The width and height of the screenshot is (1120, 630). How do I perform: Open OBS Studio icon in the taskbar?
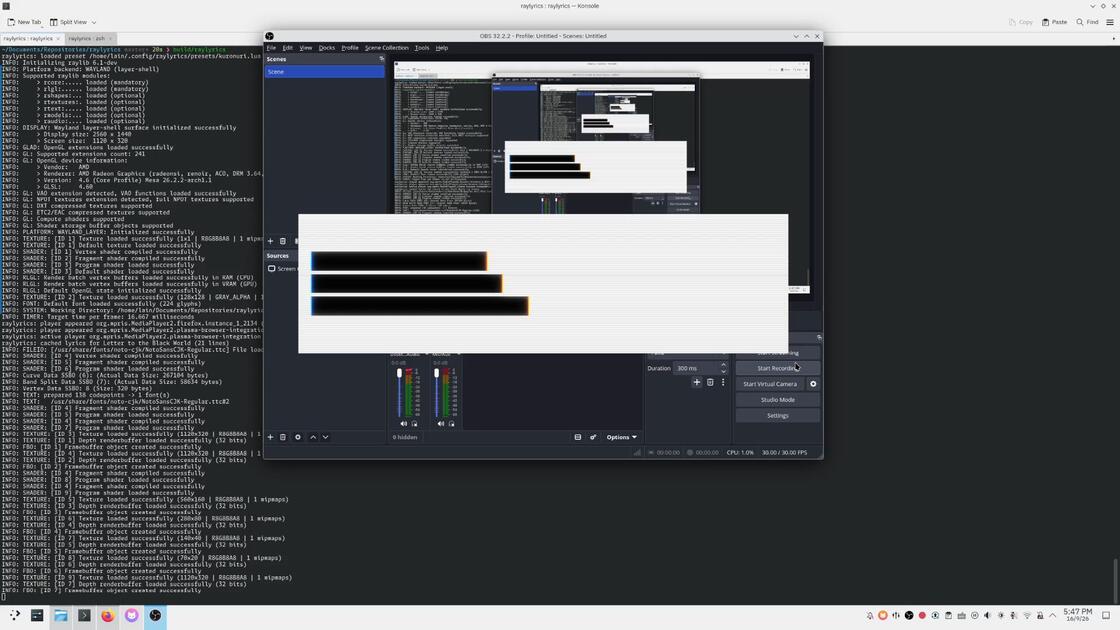155,616
